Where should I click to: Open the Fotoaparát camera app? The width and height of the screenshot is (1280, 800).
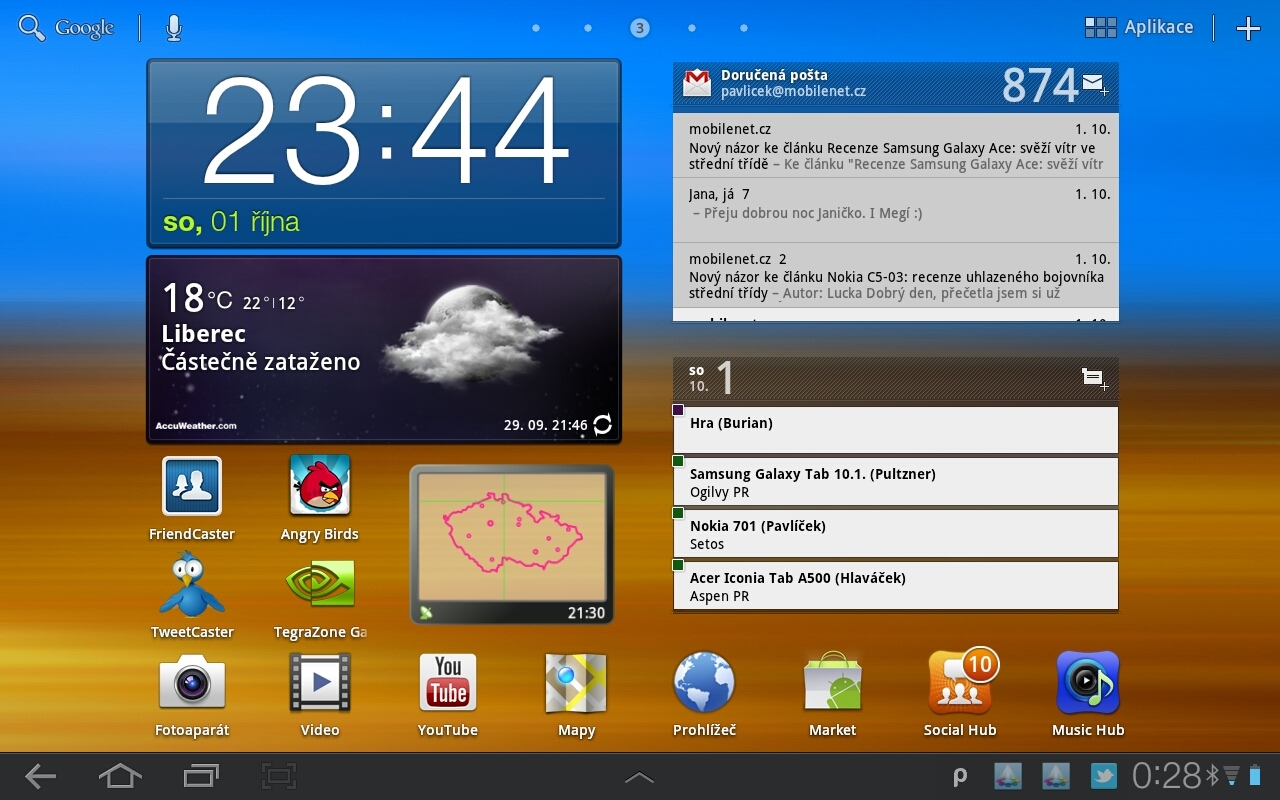pos(191,685)
